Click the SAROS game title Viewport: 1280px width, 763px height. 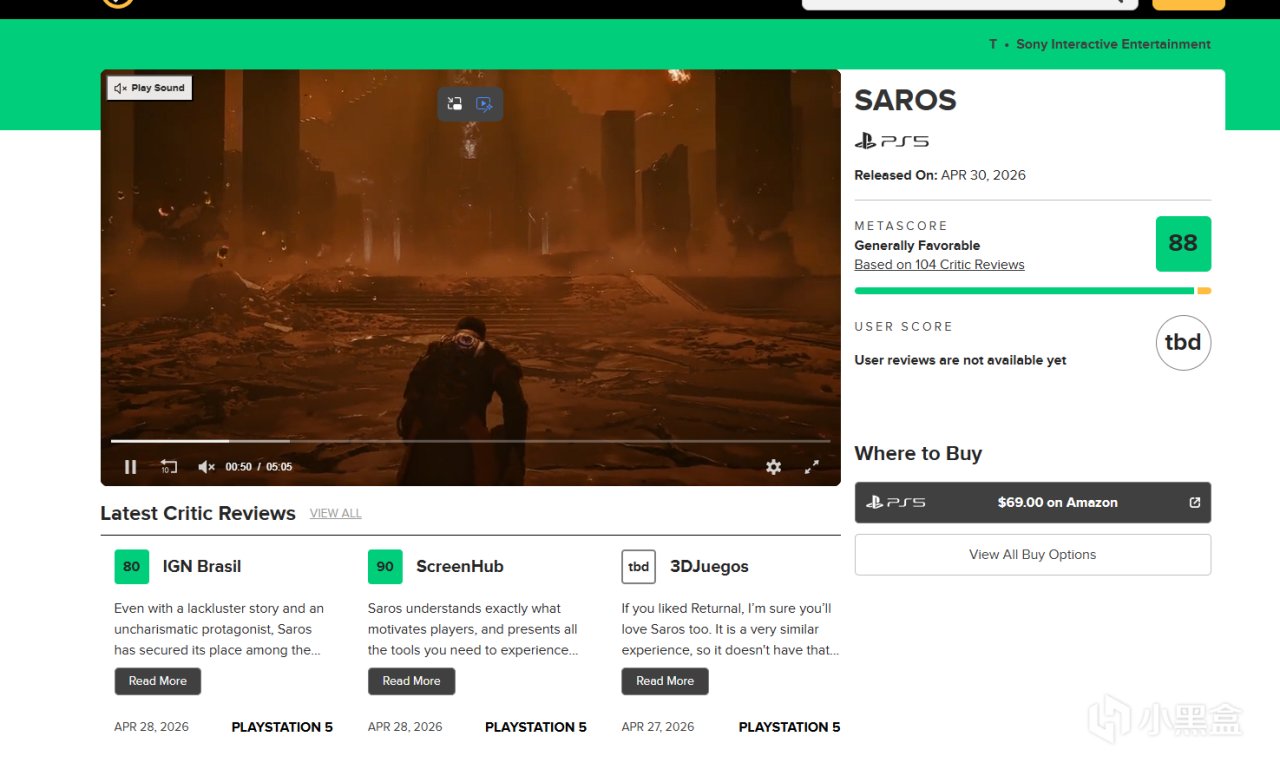click(905, 100)
